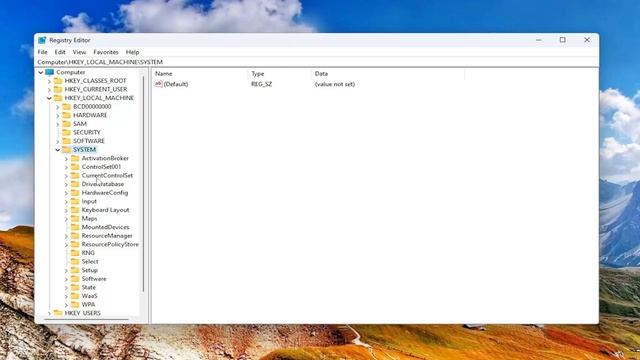This screenshot has width=640, height=360.
Task: Click the Maps folder icon
Action: [75, 218]
